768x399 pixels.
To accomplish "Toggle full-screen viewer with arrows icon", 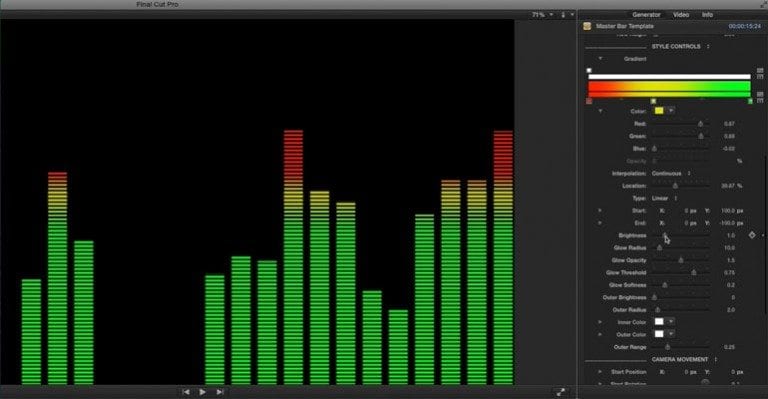I will [x=561, y=392].
